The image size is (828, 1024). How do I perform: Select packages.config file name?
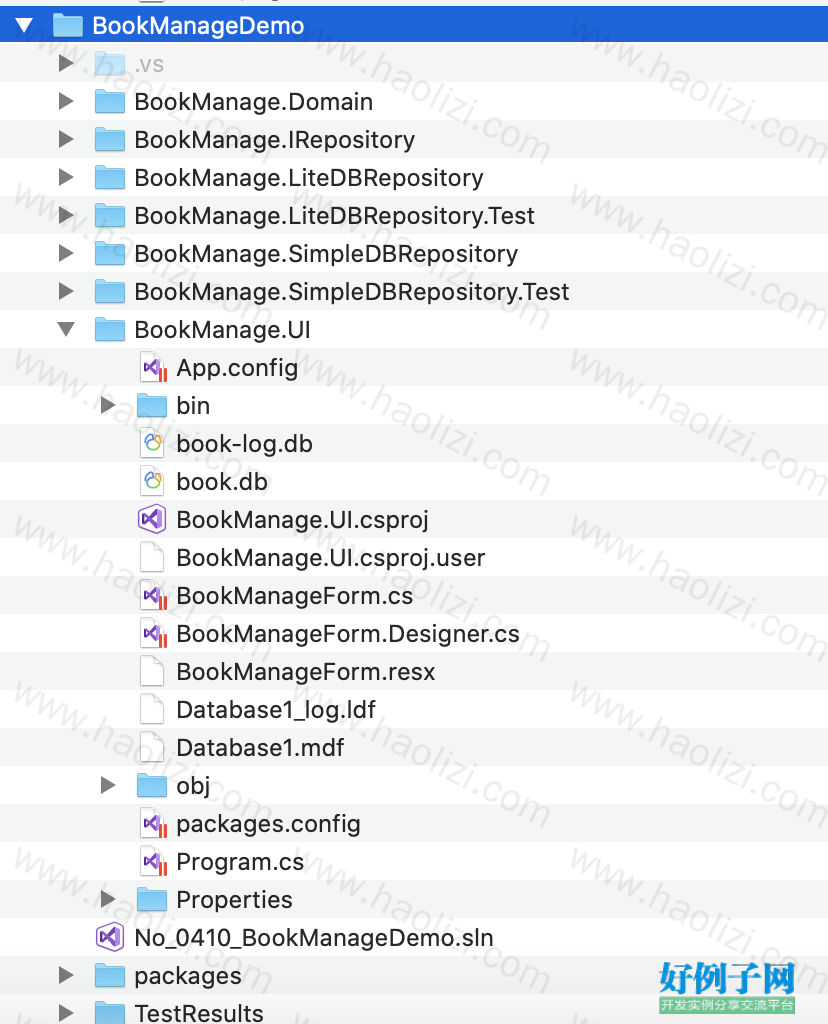268,824
